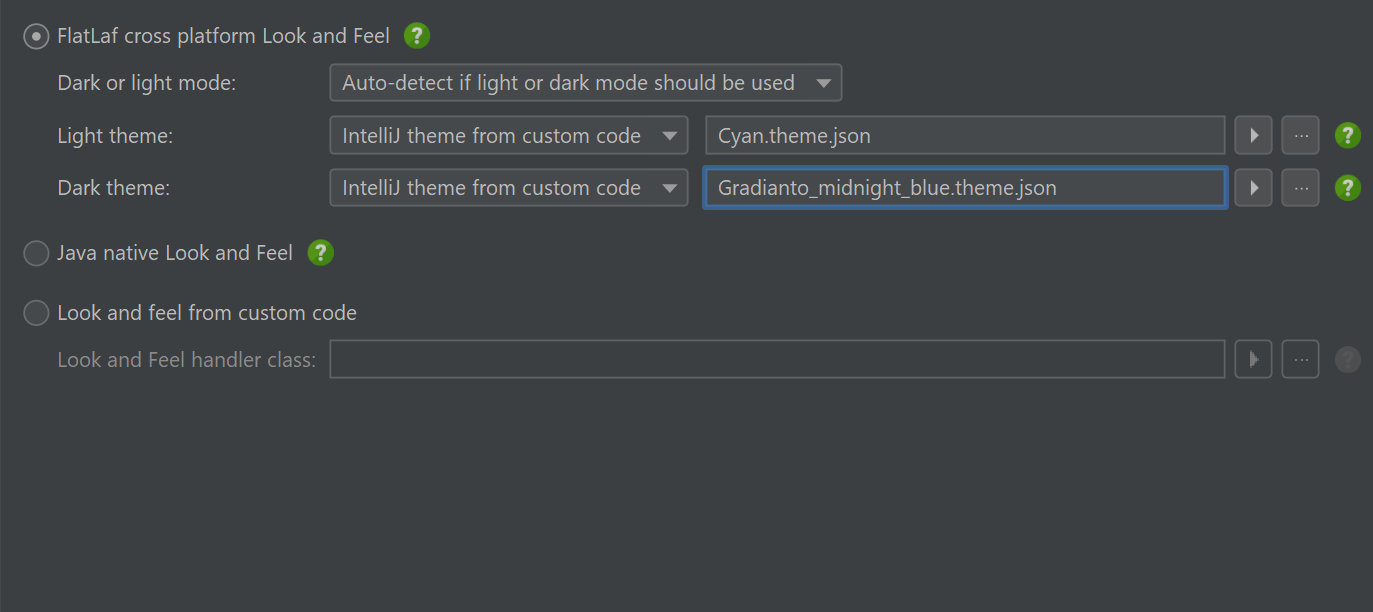Select FlatLaf cross platform Look and Feel radio

(36, 37)
